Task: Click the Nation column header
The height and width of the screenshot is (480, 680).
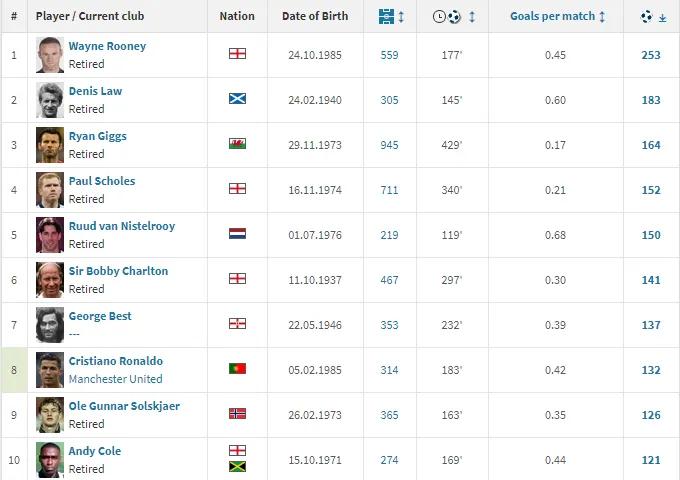Action: tap(237, 17)
